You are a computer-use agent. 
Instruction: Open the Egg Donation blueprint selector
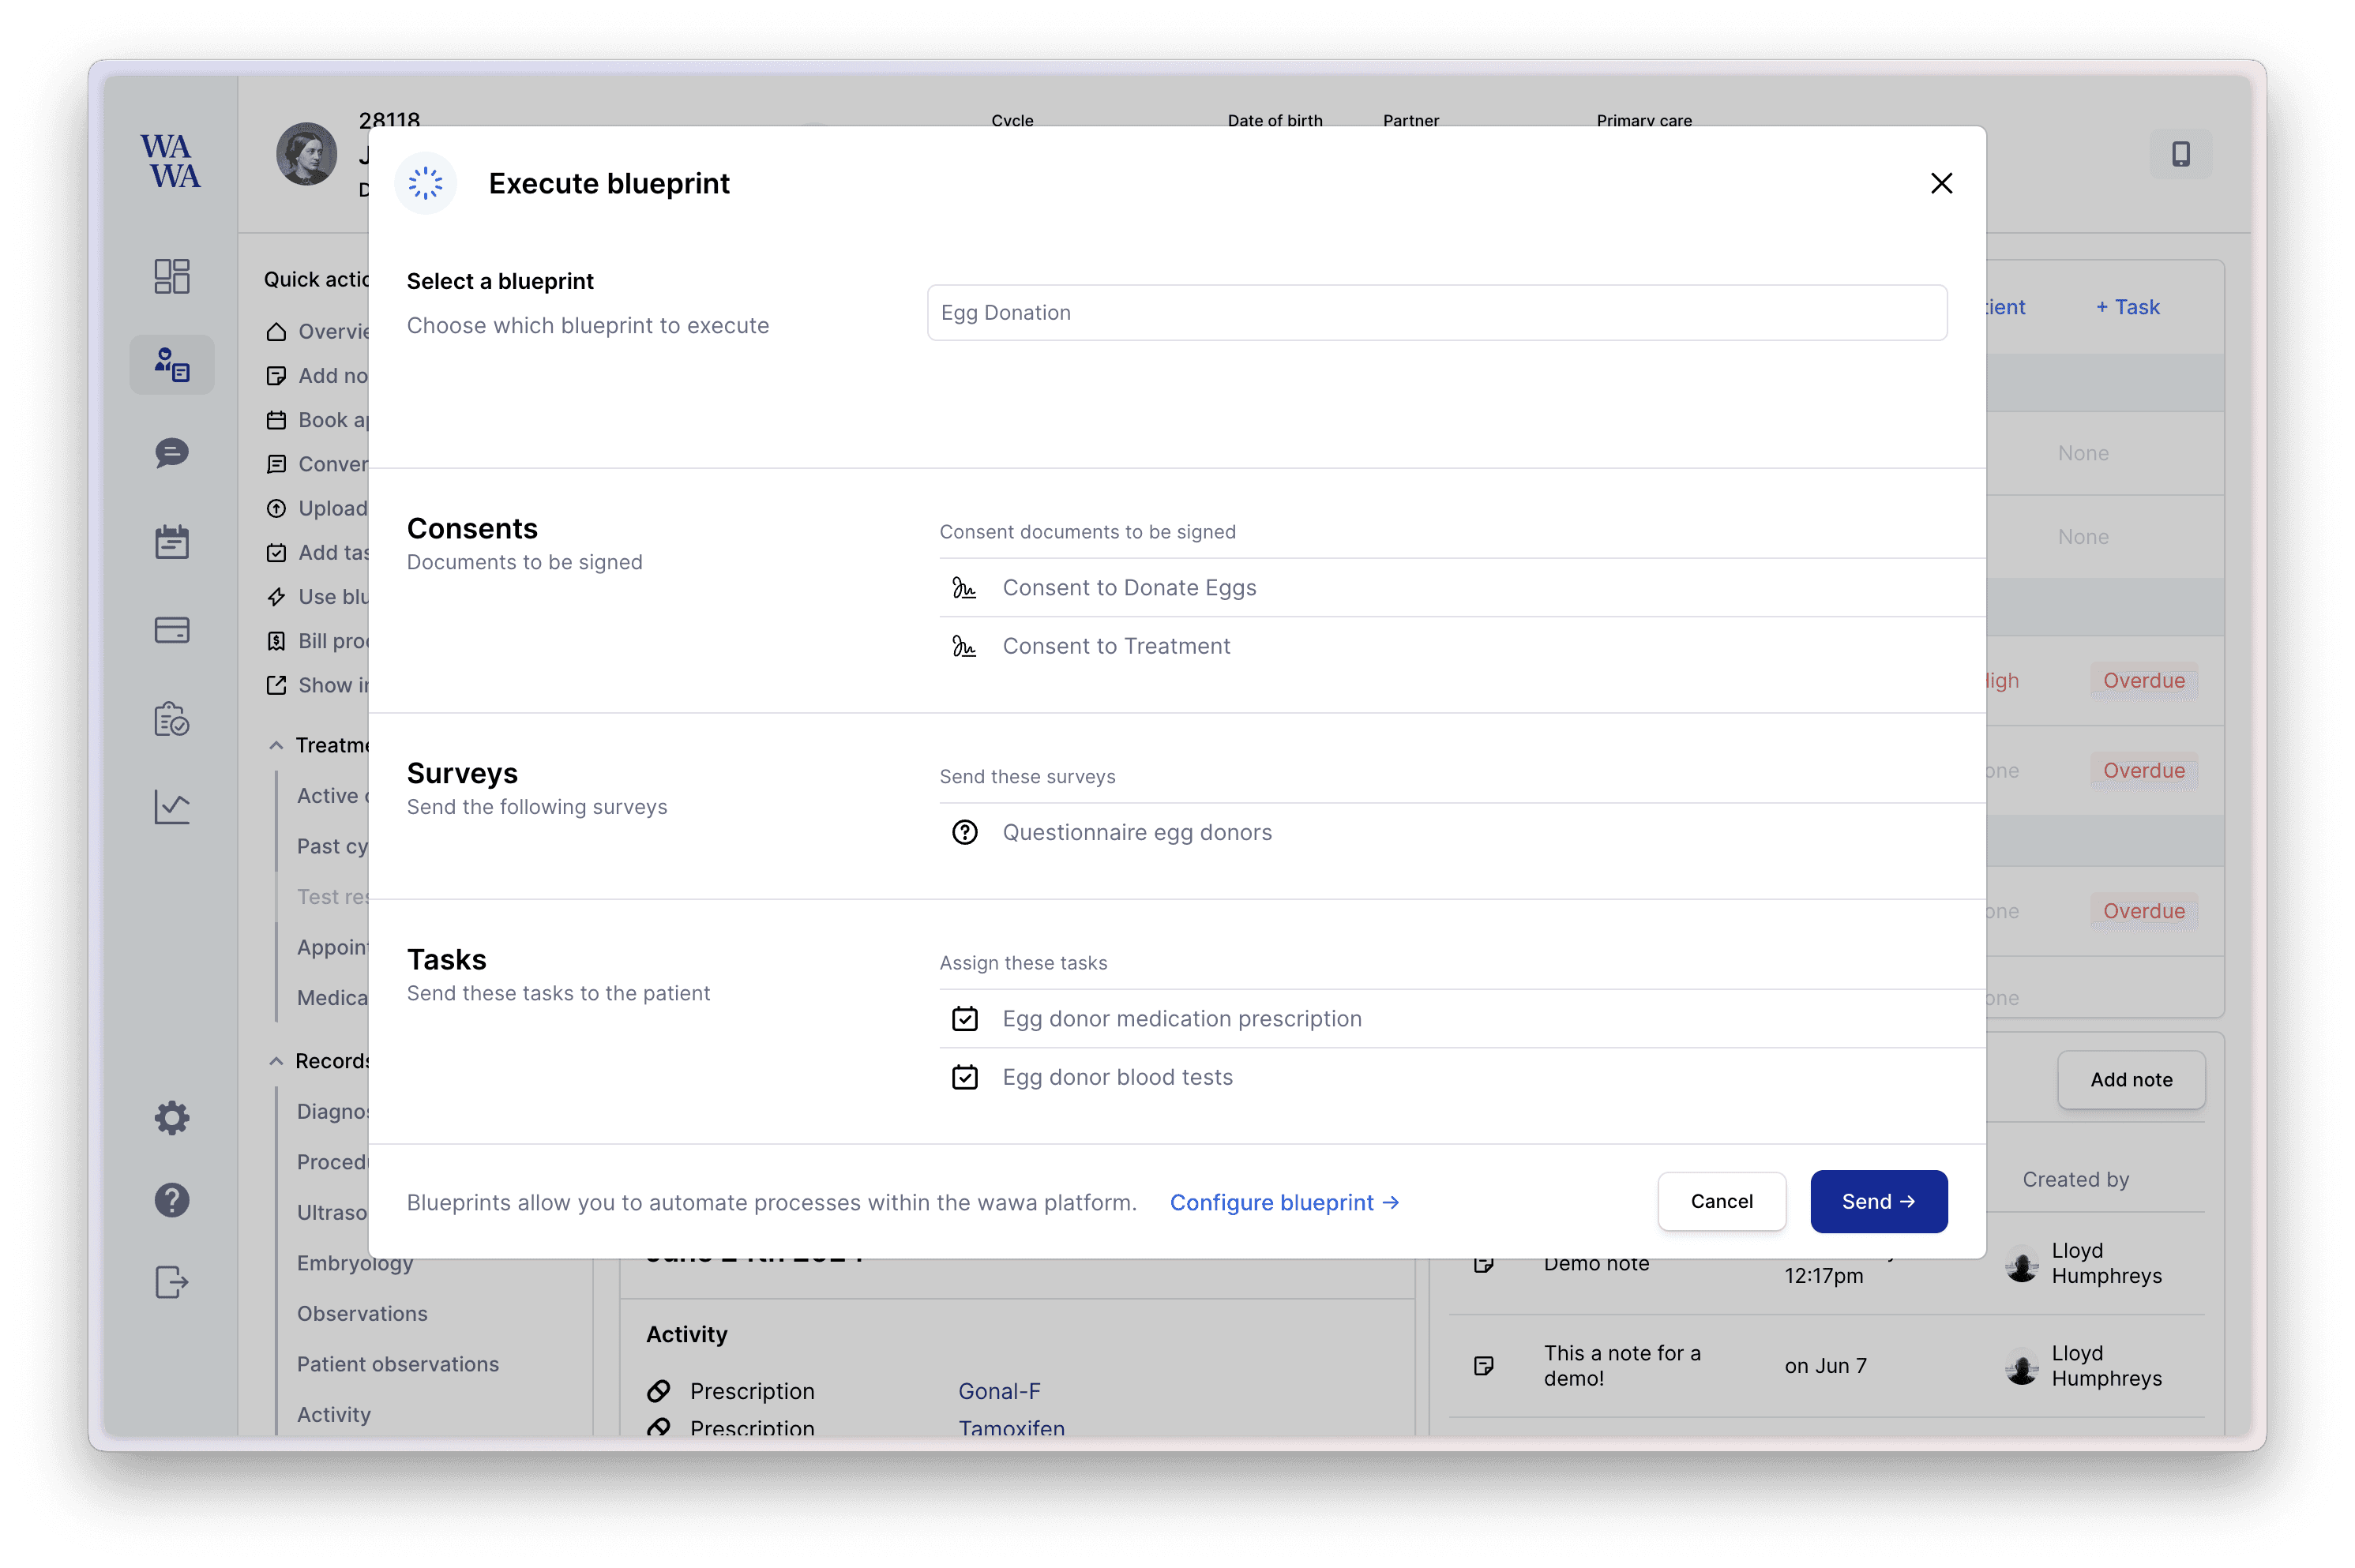pyautogui.click(x=1436, y=313)
